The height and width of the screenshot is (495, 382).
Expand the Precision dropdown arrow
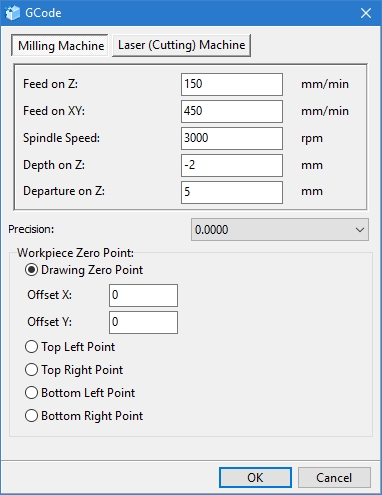(x=359, y=230)
